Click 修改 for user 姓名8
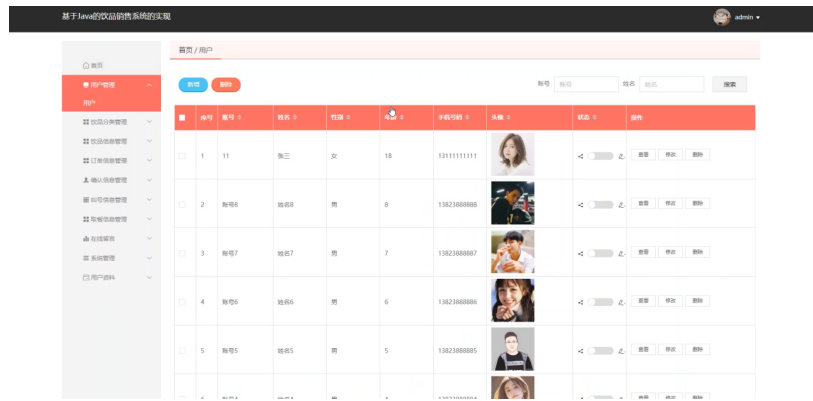The height and width of the screenshot is (401, 813). [670, 203]
